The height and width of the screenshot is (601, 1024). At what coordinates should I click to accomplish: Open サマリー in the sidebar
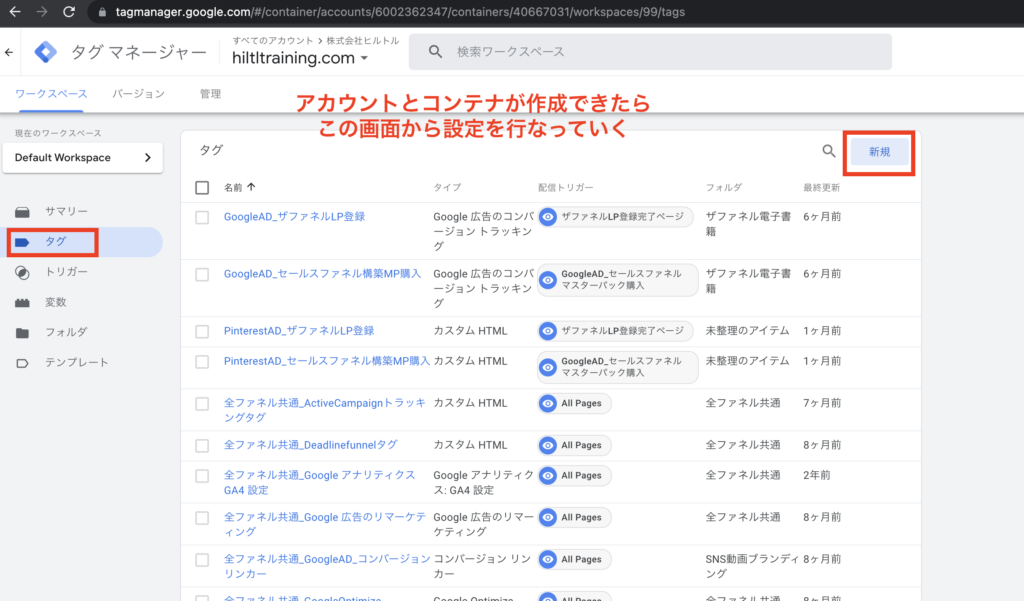tap(66, 212)
